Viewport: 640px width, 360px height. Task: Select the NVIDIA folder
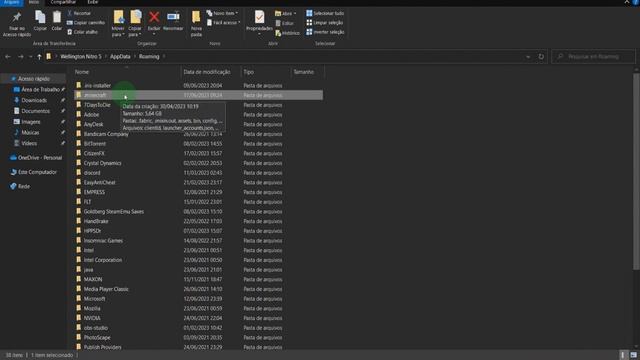92,318
